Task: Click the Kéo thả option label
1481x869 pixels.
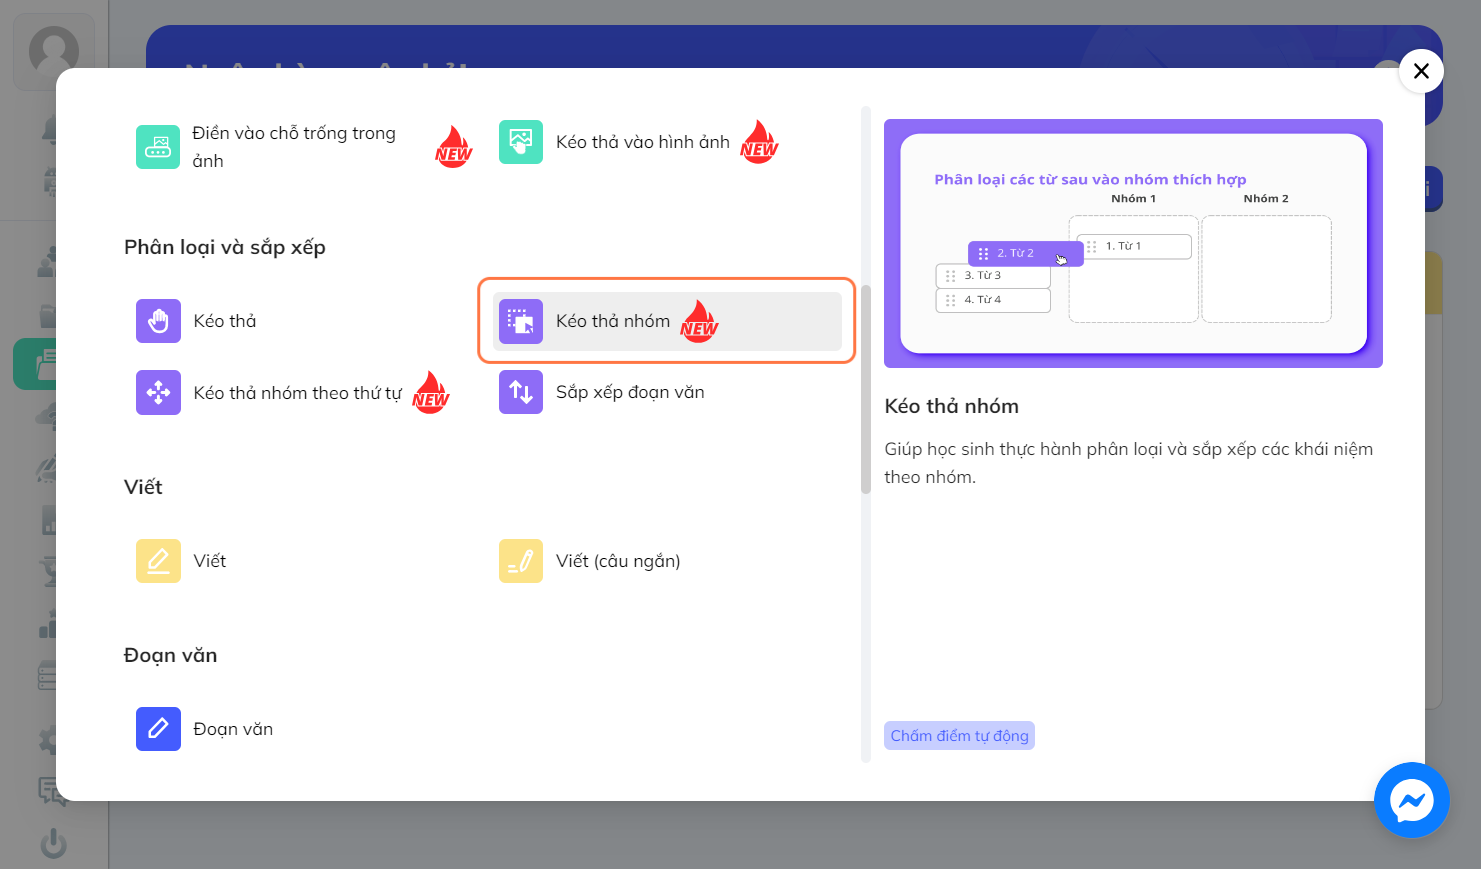Action: tap(225, 321)
